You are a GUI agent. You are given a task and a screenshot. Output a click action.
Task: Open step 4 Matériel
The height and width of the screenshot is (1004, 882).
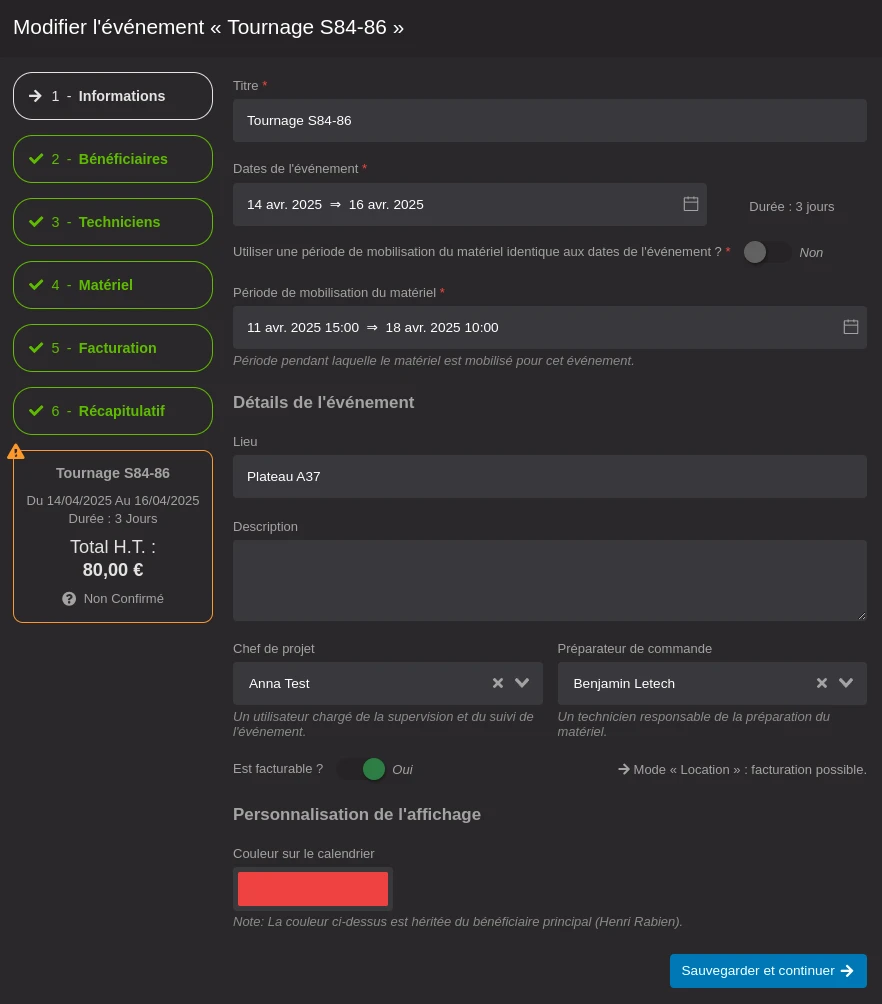pos(113,285)
